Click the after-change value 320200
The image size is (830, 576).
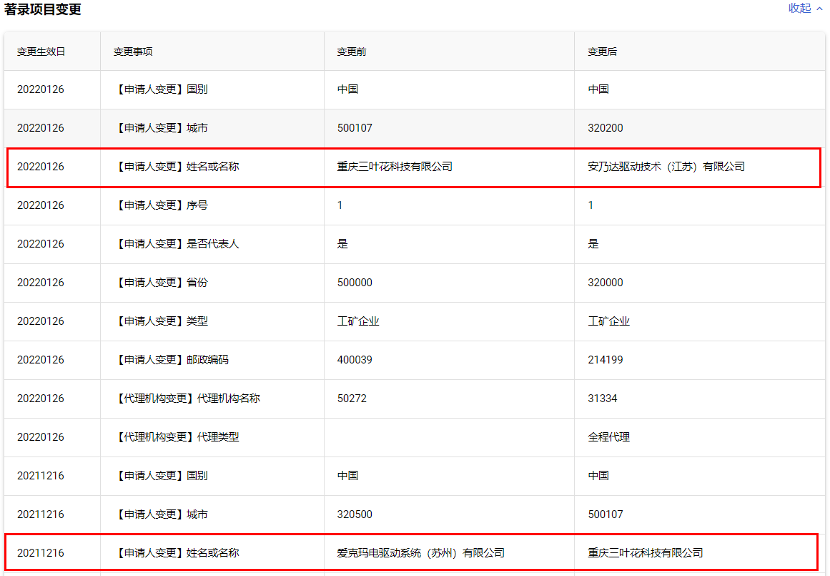pos(605,128)
